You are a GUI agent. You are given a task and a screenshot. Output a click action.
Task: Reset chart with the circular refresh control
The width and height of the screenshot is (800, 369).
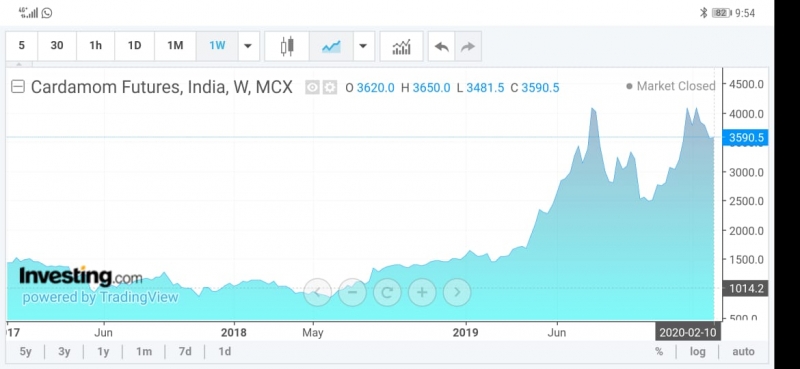pos(387,292)
